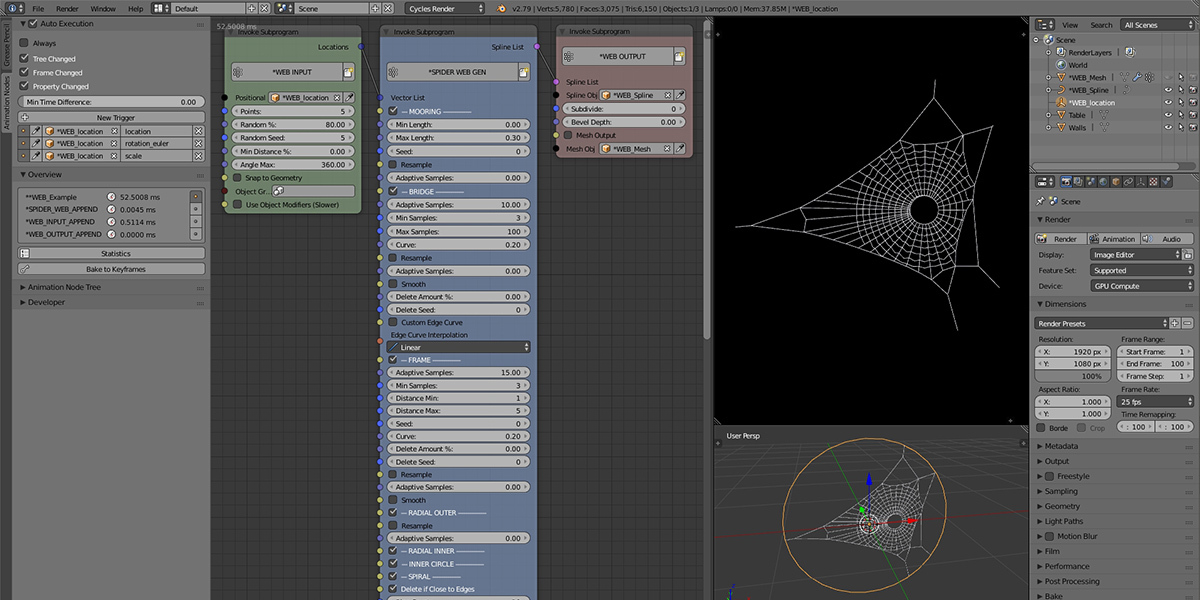Add a new screen layout with plus icon
Image resolution: width=1200 pixels, height=600 pixels.
[253, 8]
